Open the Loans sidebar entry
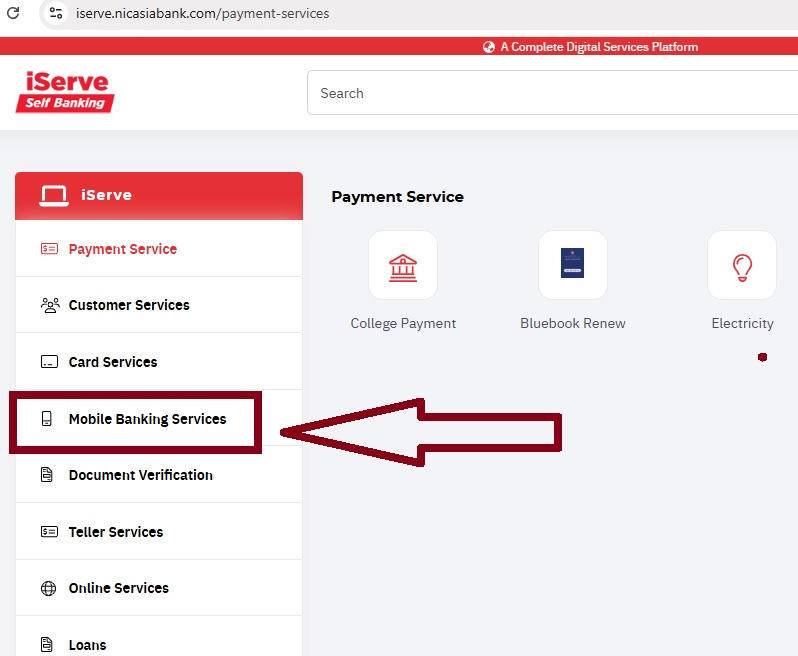798x656 pixels. click(87, 645)
